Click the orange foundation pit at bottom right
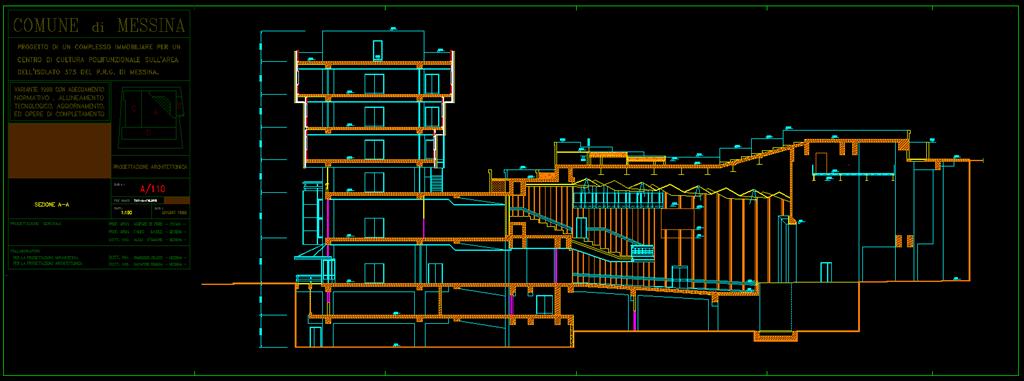Screen dimensions: 1024x381 coord(776,337)
